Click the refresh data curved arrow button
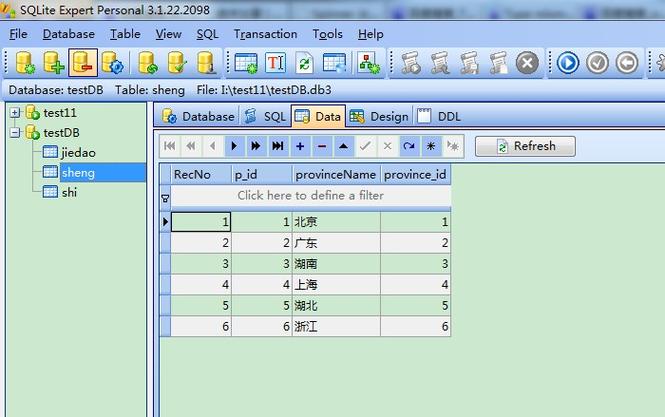This screenshot has width=665, height=417. tap(409, 146)
